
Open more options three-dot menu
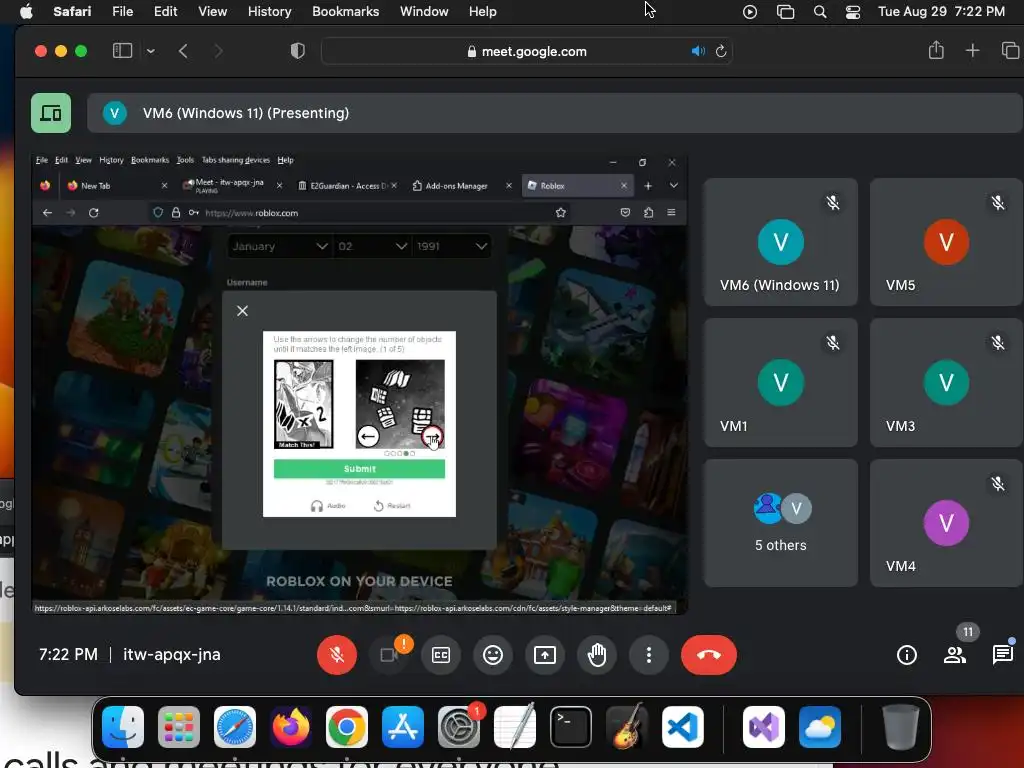coord(648,654)
